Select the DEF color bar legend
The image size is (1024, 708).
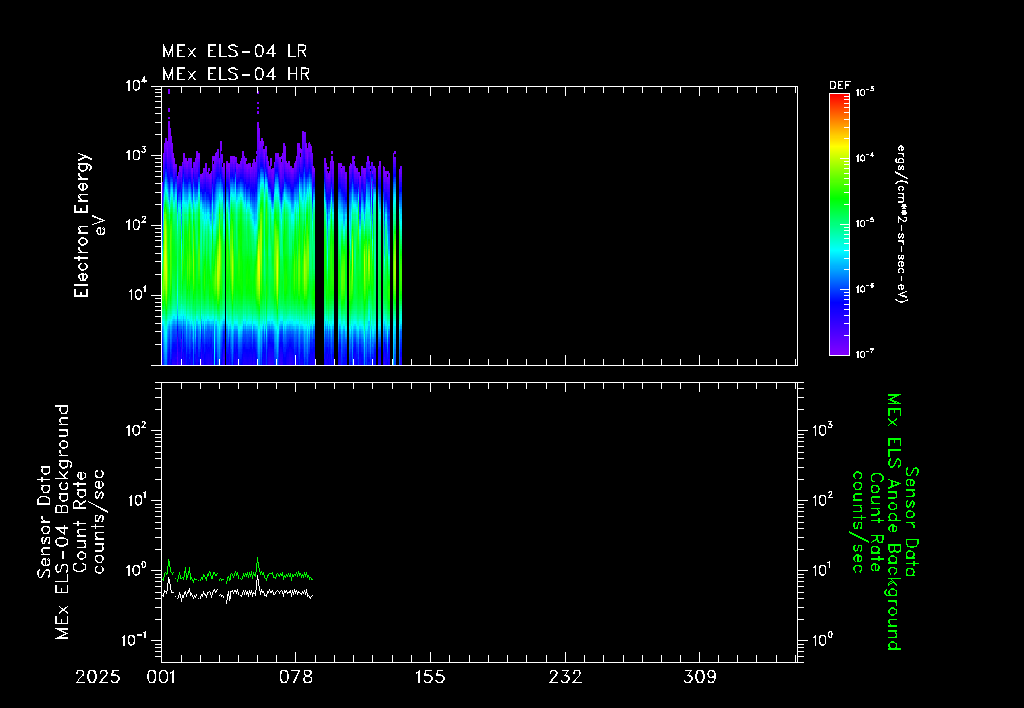tap(839, 225)
